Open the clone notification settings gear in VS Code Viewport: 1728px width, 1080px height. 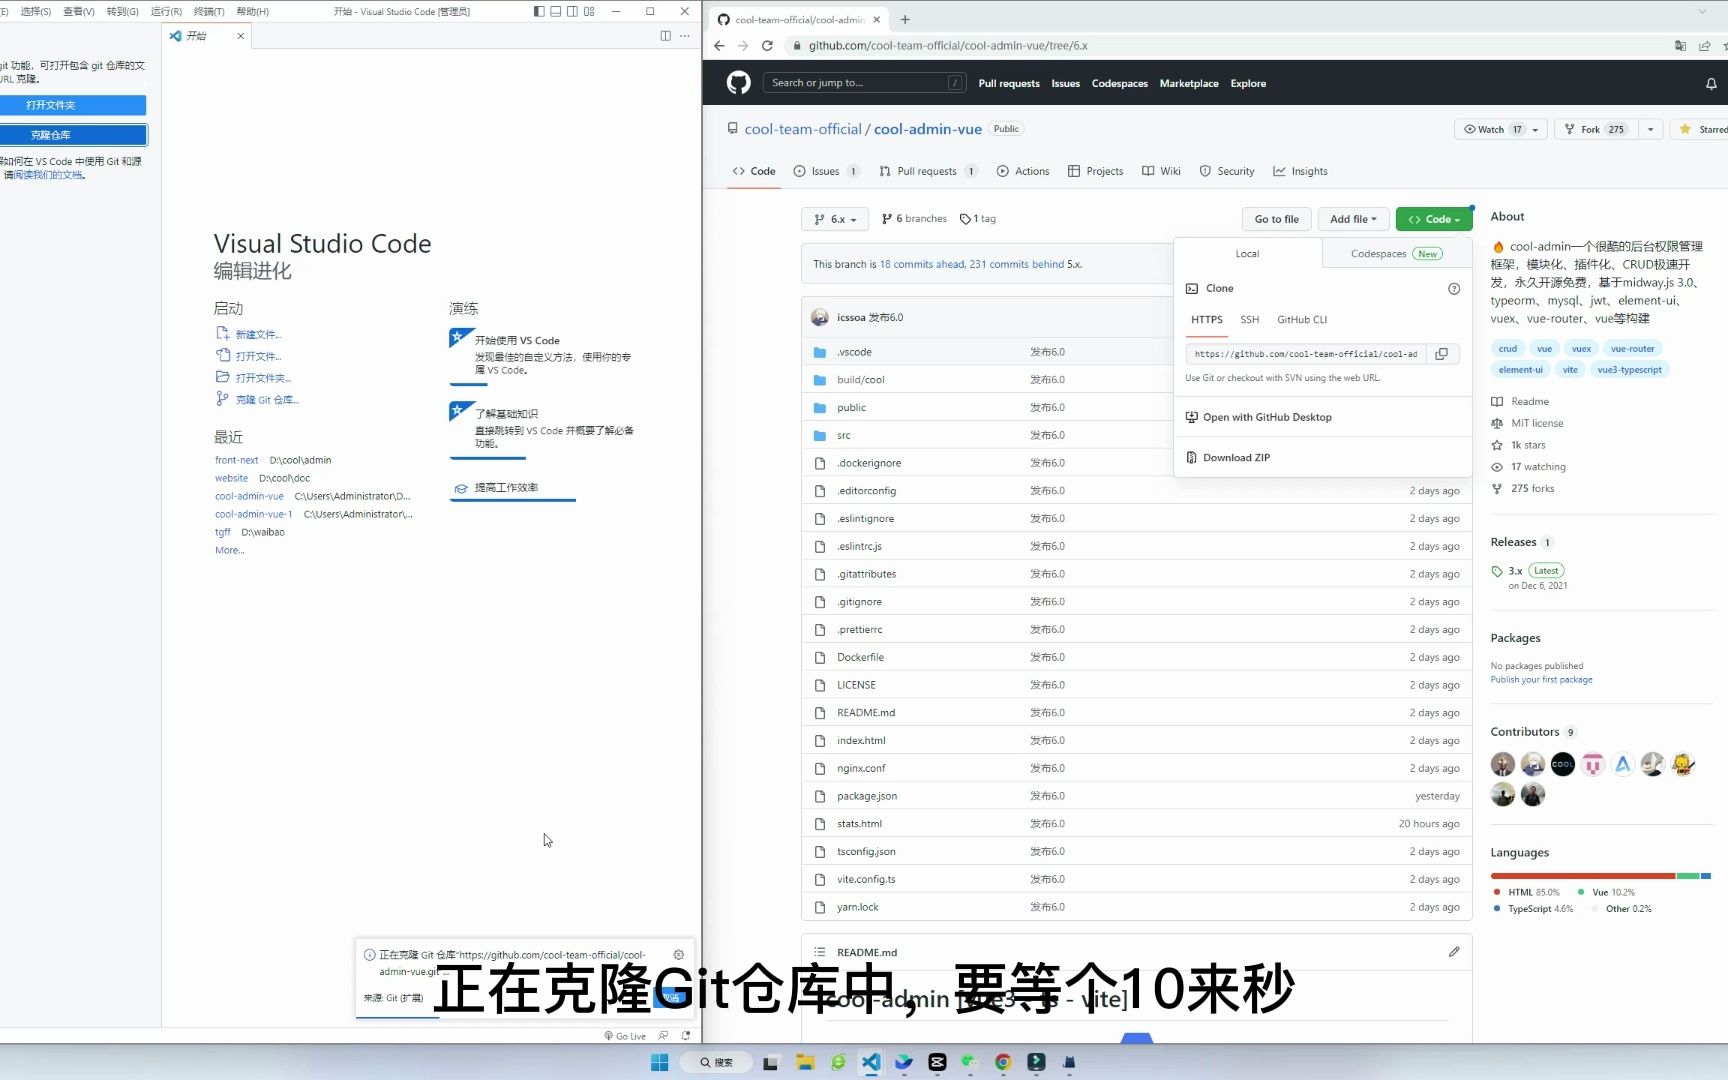point(679,955)
